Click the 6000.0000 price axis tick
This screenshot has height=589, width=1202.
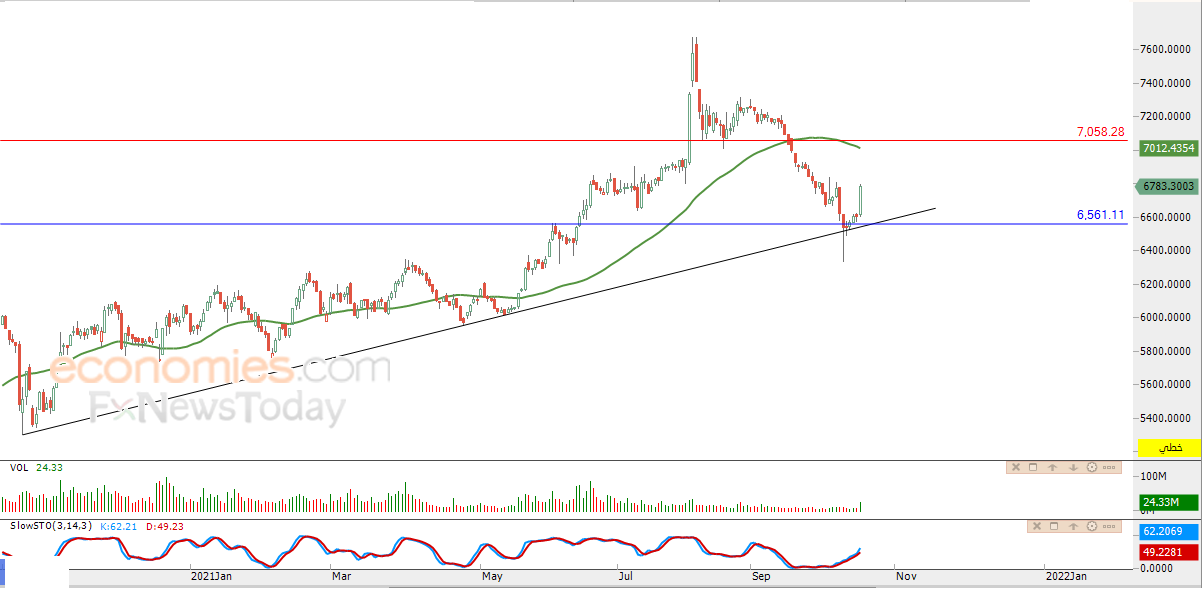(x=1164, y=317)
